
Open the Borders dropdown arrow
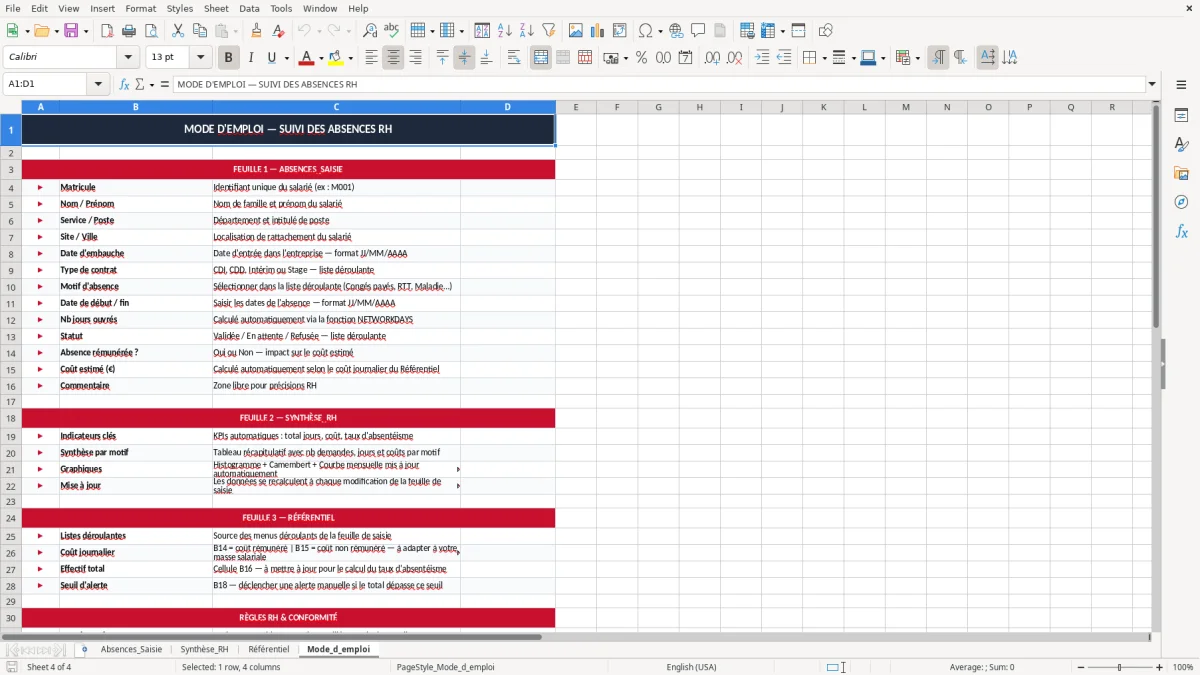tap(825, 58)
